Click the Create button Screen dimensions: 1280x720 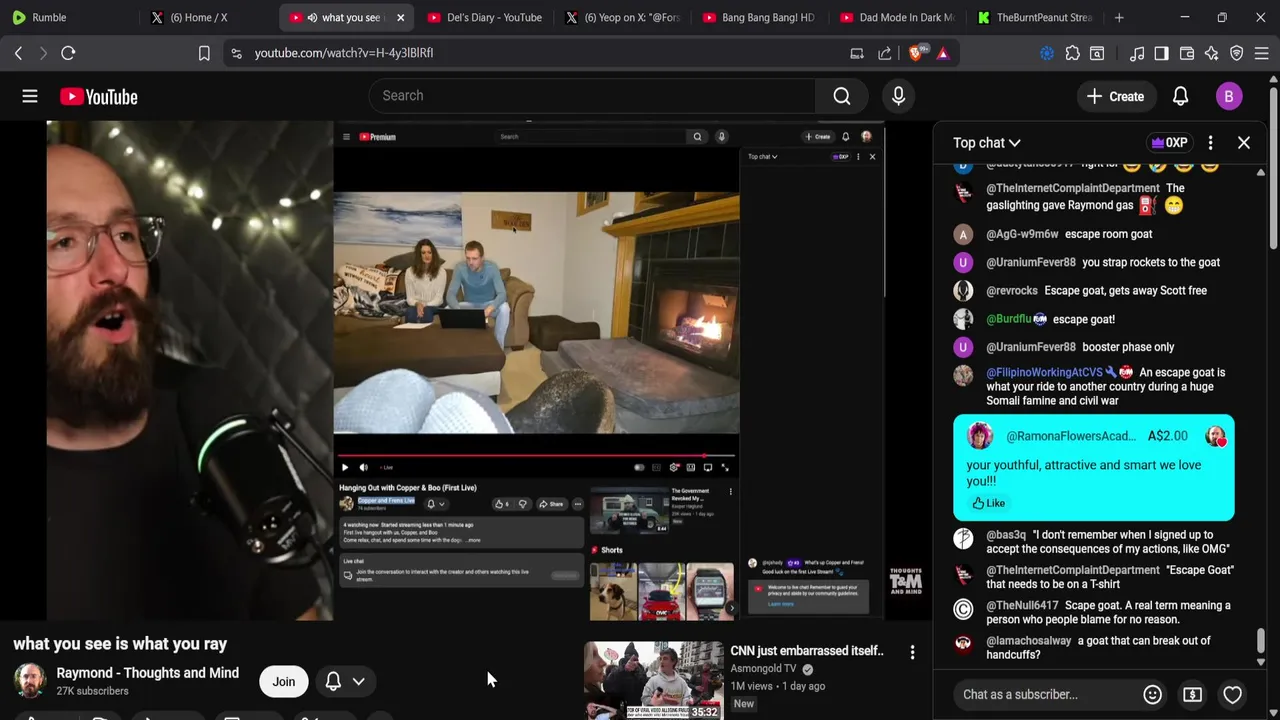point(1116,96)
